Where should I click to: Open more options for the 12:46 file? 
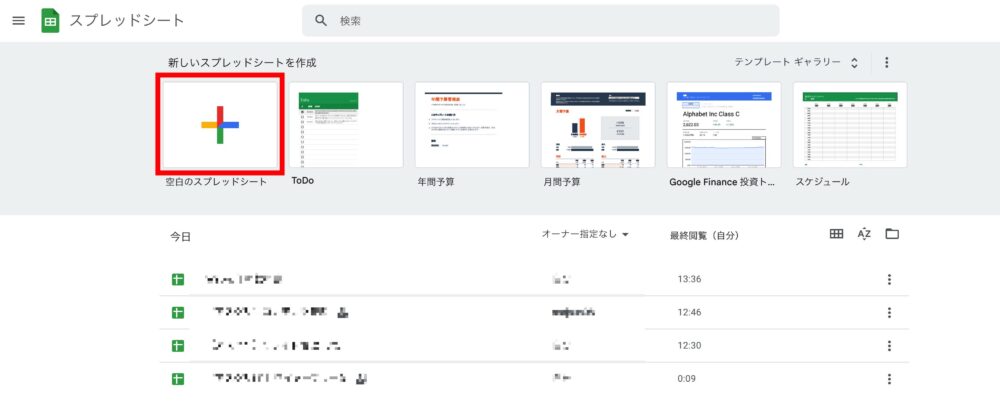[889, 313]
